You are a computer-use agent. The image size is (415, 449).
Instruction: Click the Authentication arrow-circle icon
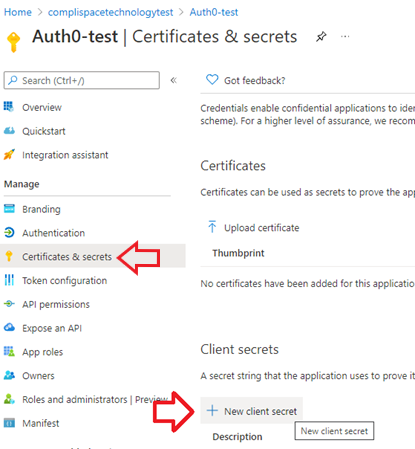9,233
